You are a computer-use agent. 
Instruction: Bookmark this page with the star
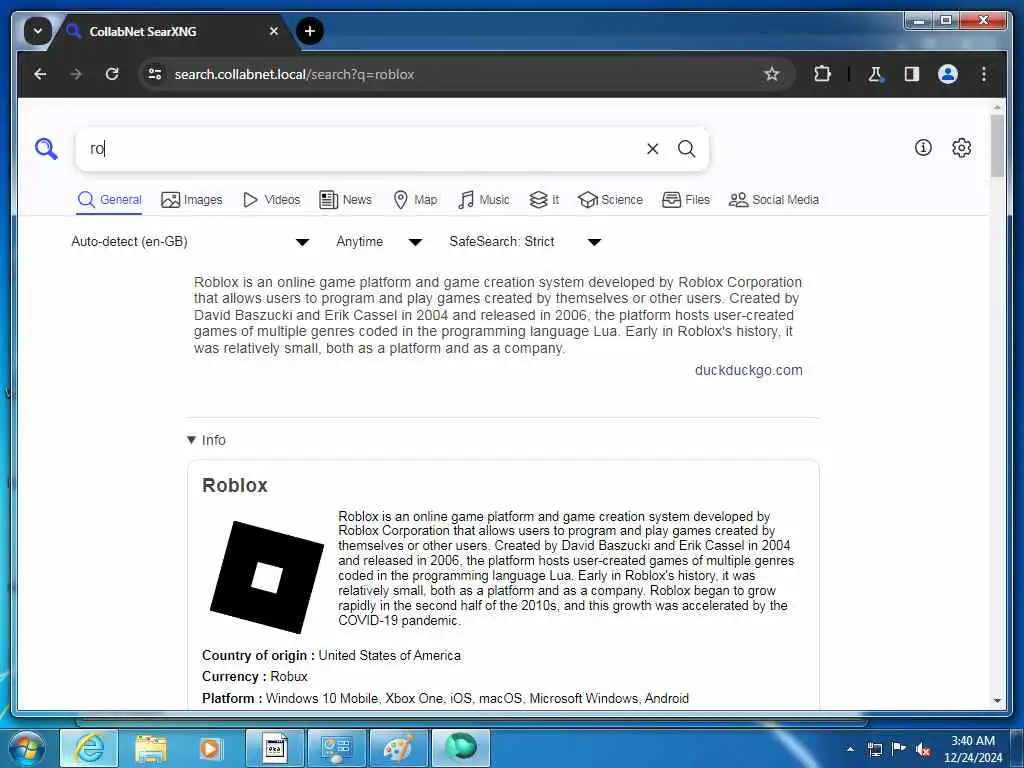772,74
